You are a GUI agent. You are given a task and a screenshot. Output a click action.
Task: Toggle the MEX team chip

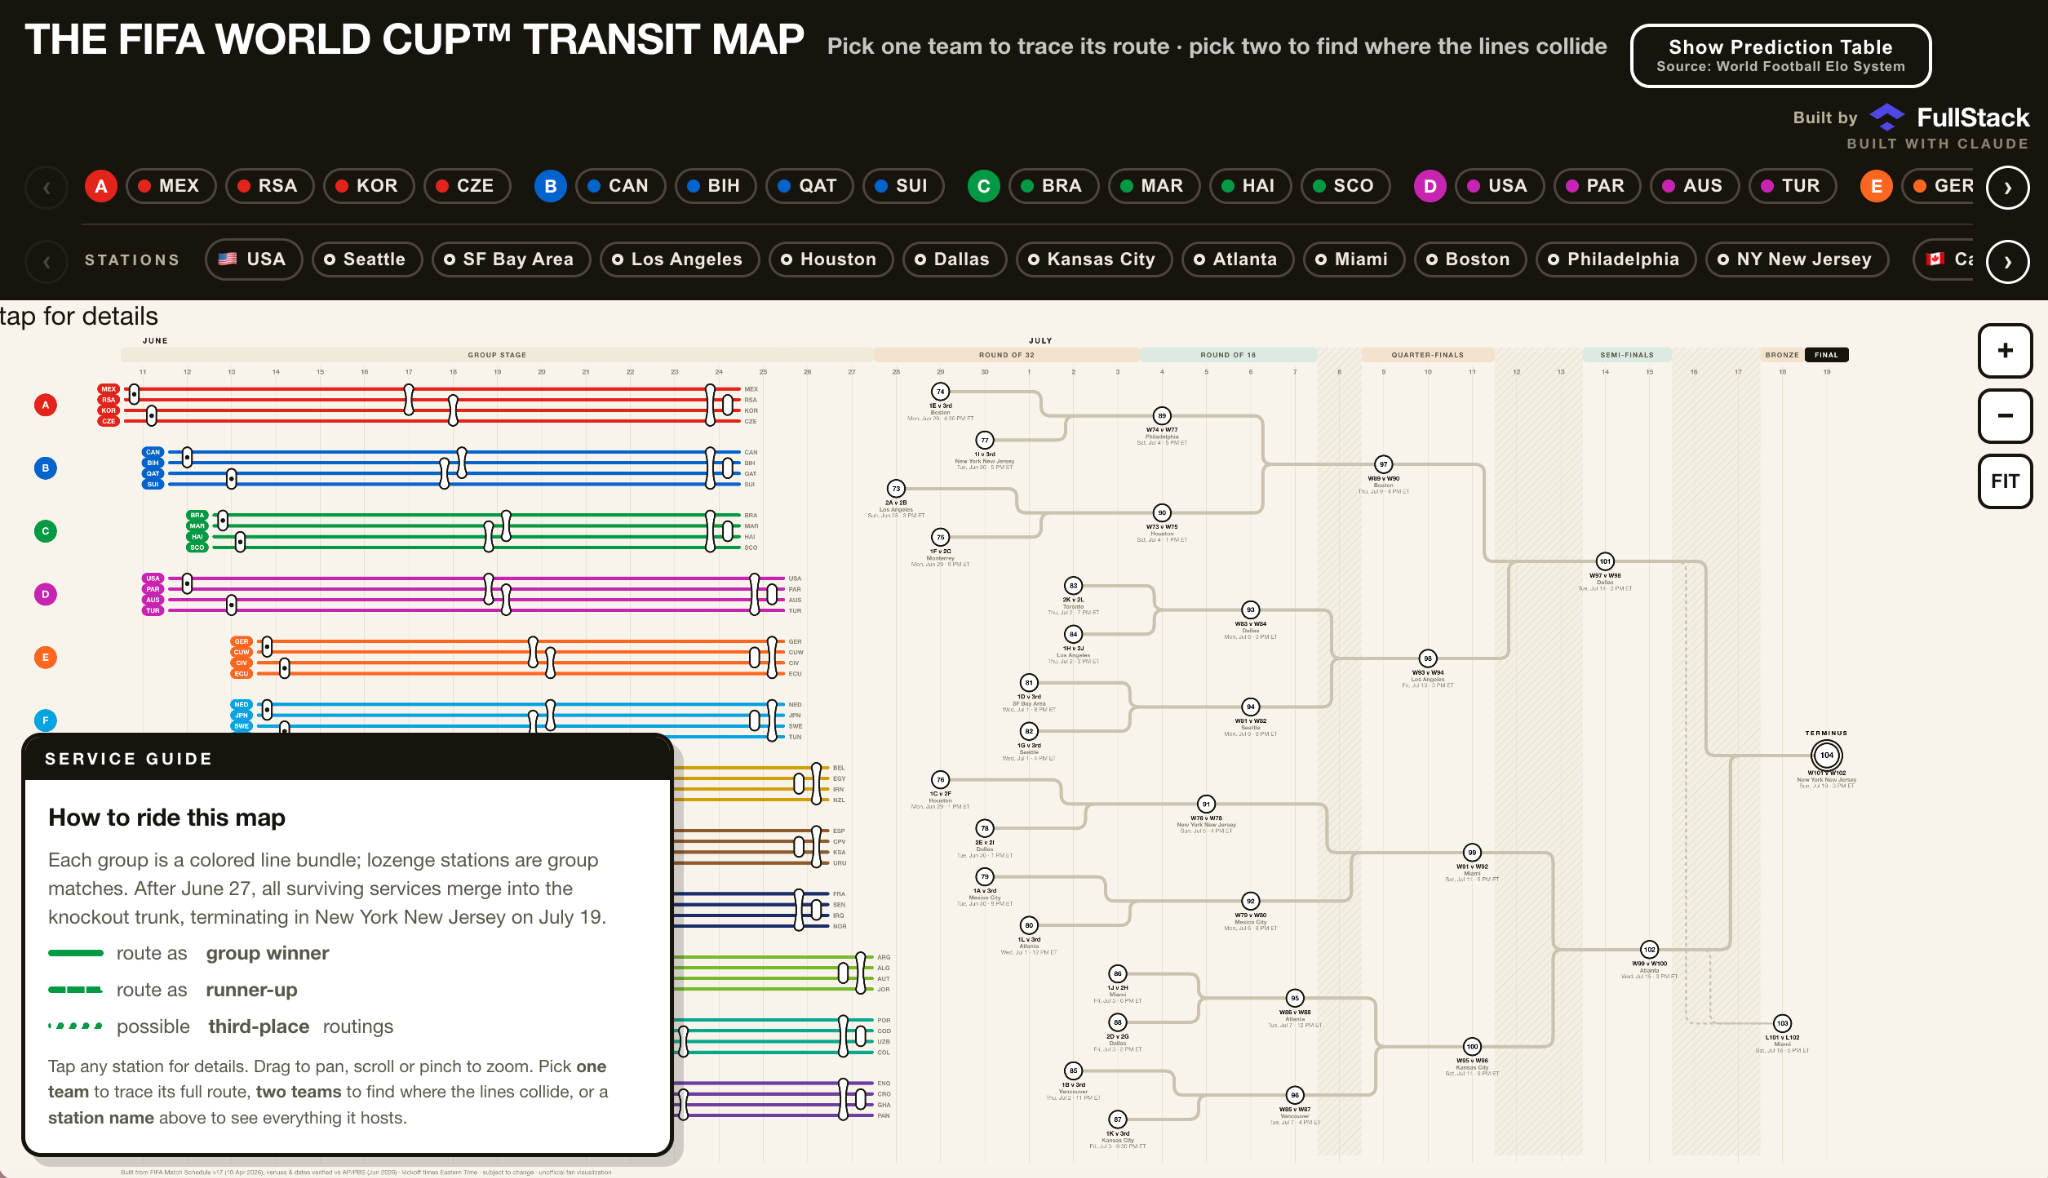(x=171, y=186)
